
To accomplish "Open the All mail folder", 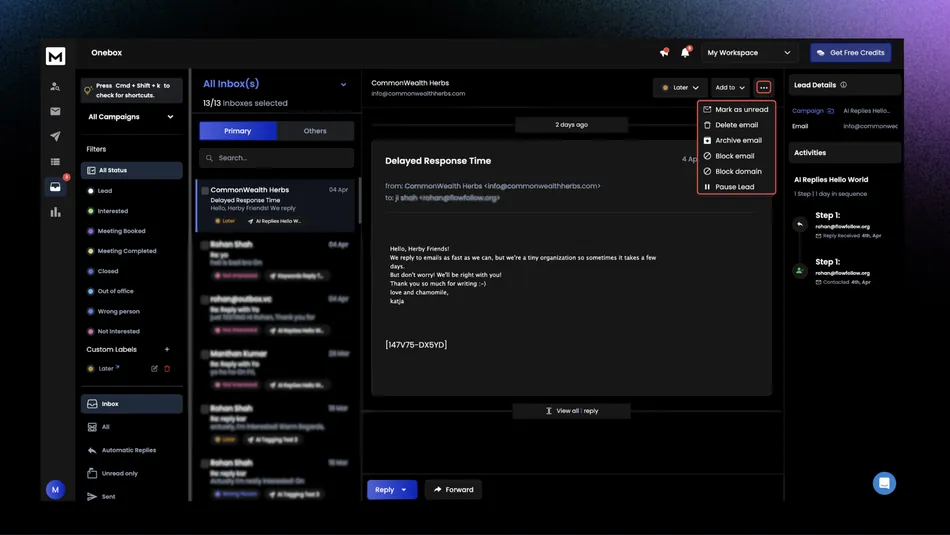I will coord(99,427).
